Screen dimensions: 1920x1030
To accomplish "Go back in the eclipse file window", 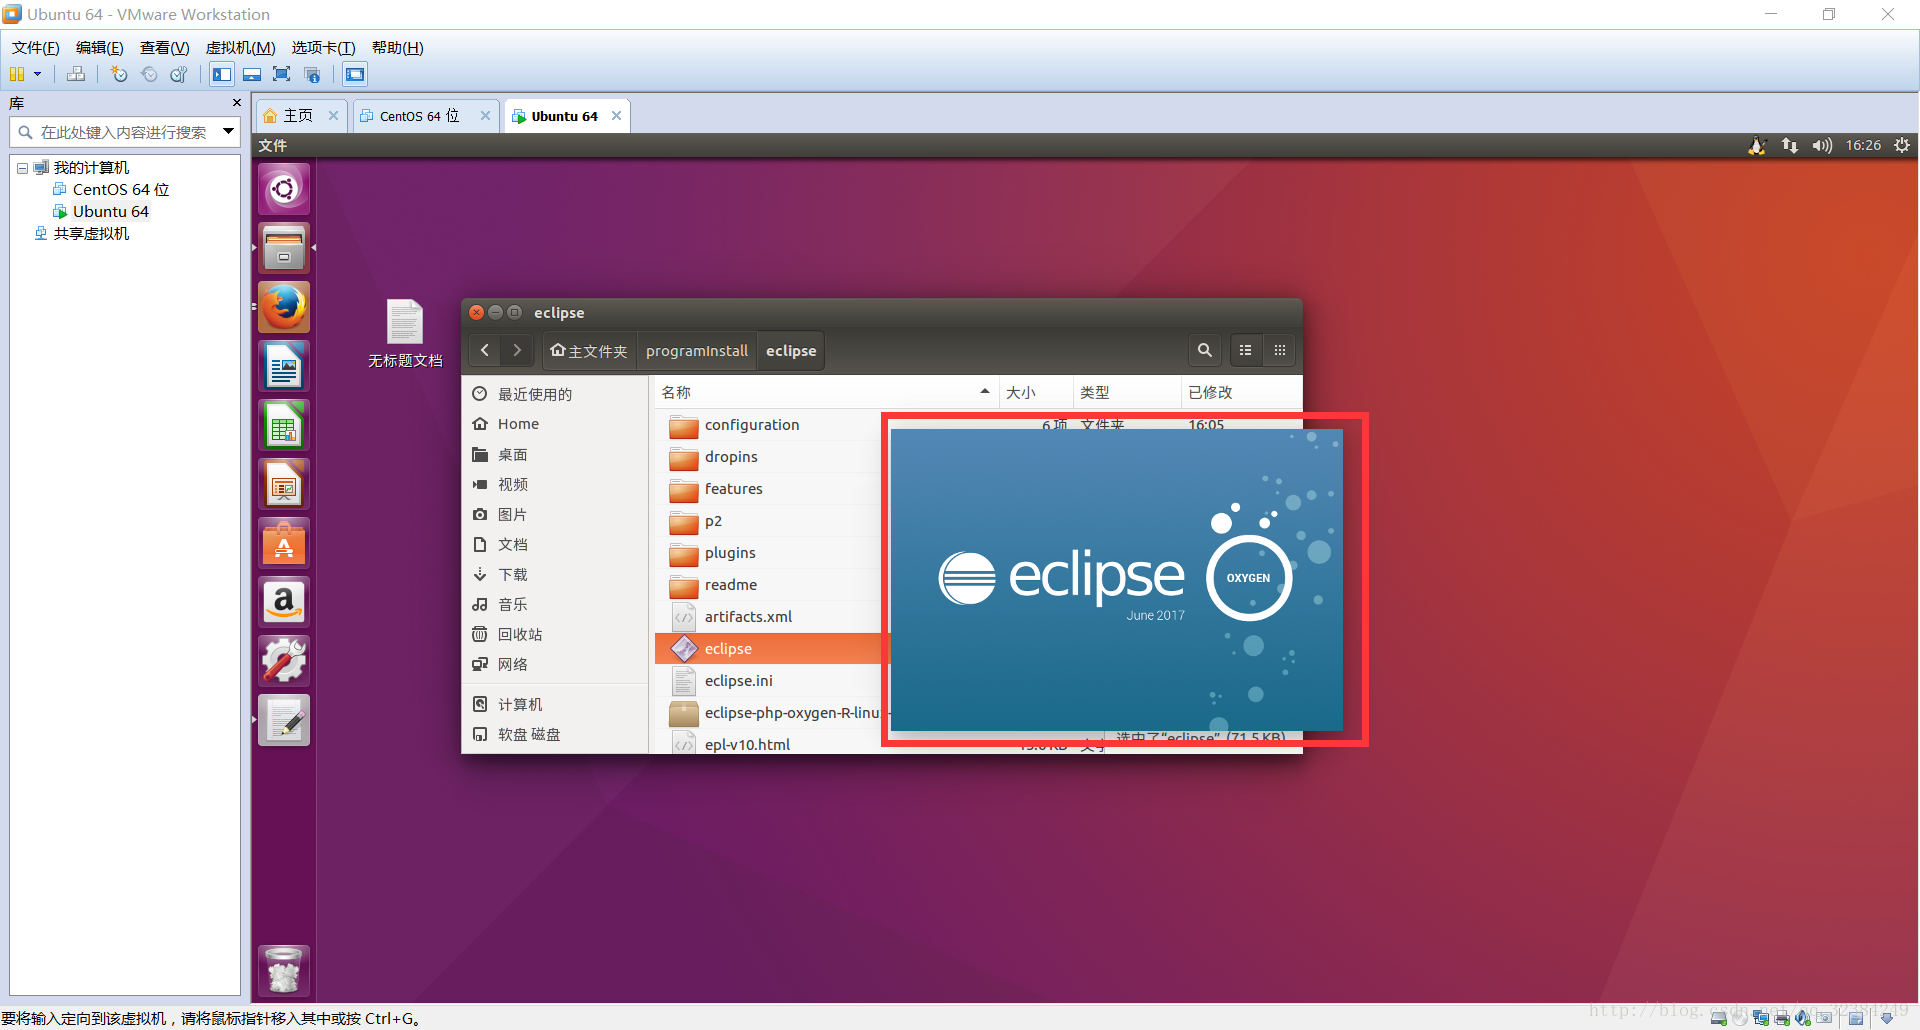I will tap(485, 350).
